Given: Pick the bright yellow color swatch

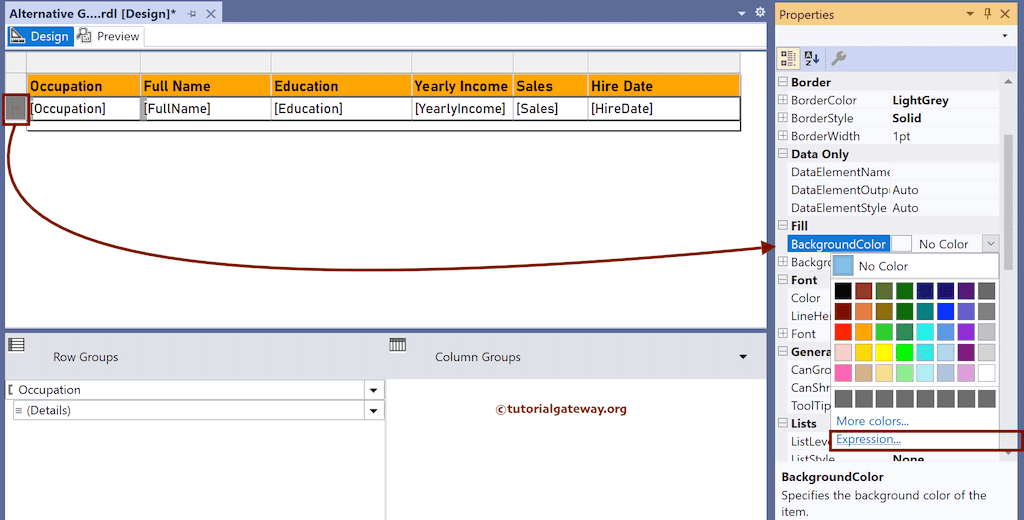Looking at the screenshot, I should click(884, 353).
